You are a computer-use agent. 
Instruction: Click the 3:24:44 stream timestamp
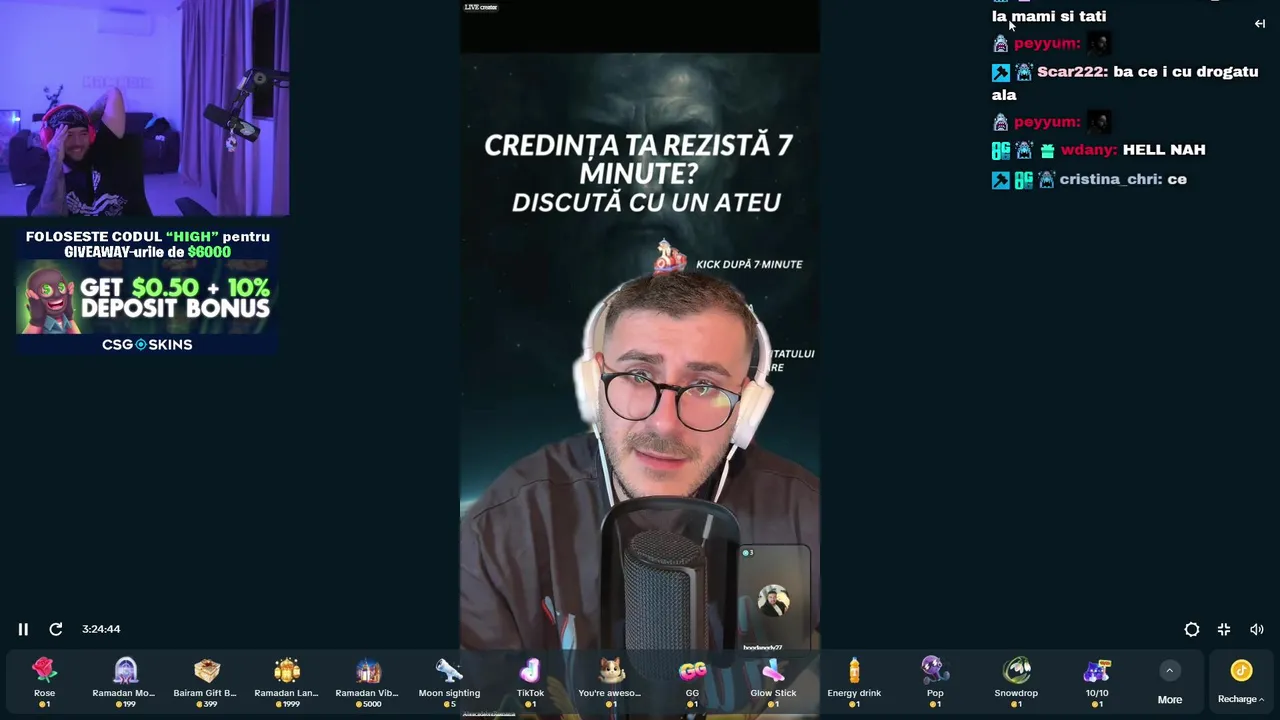coord(101,629)
